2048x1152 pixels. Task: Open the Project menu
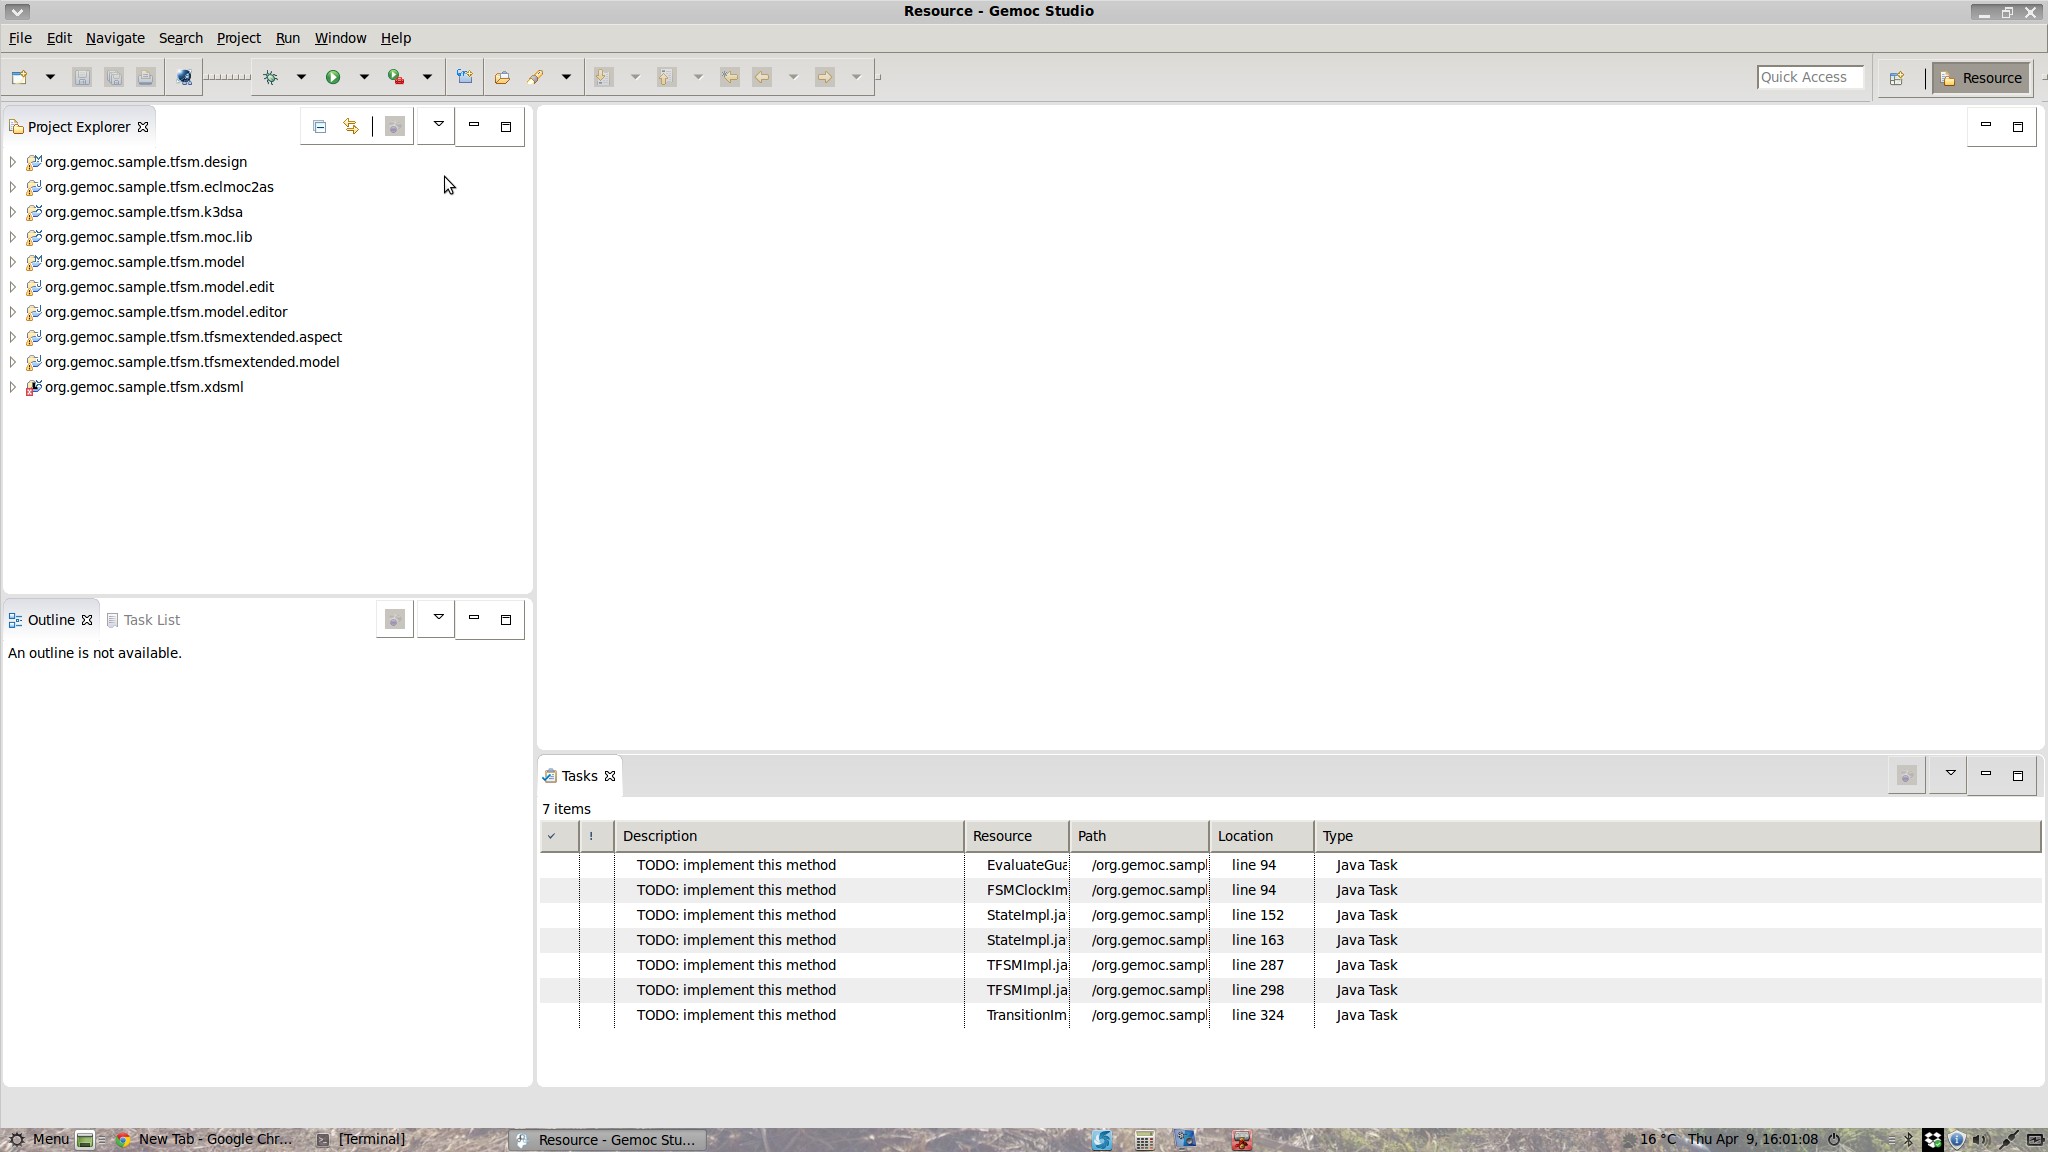point(238,38)
